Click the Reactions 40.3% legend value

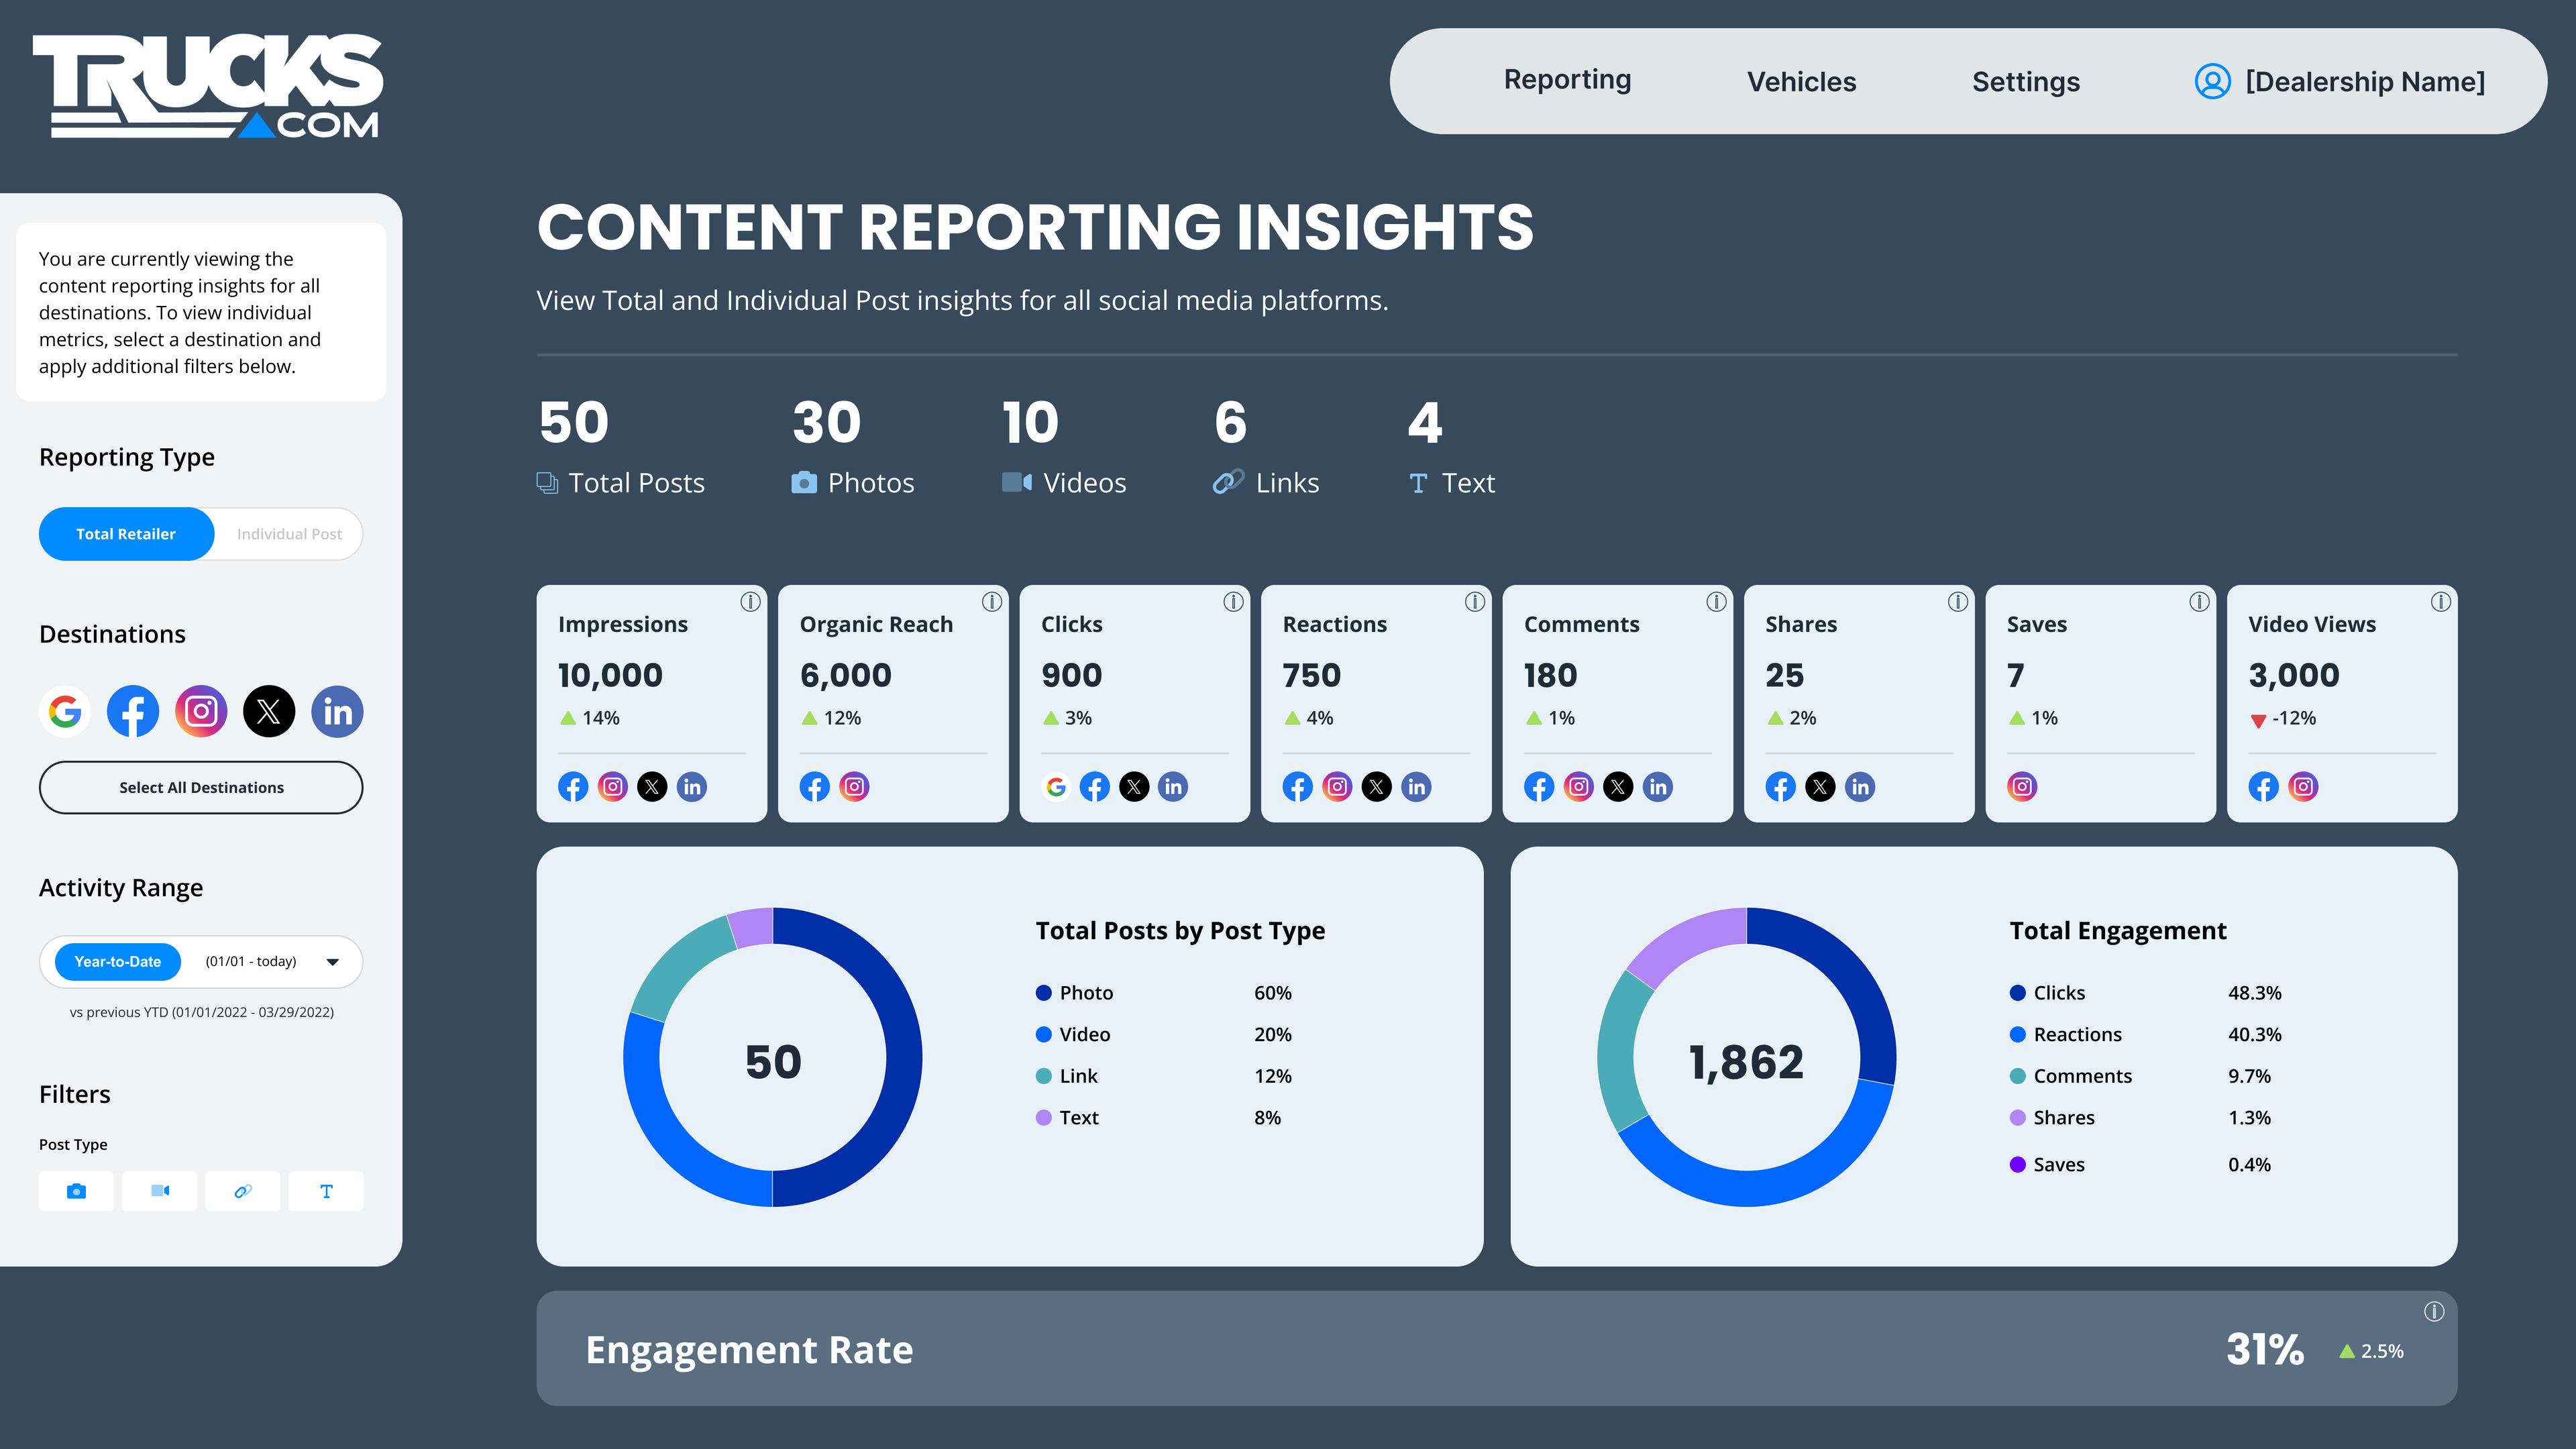2254,1035
